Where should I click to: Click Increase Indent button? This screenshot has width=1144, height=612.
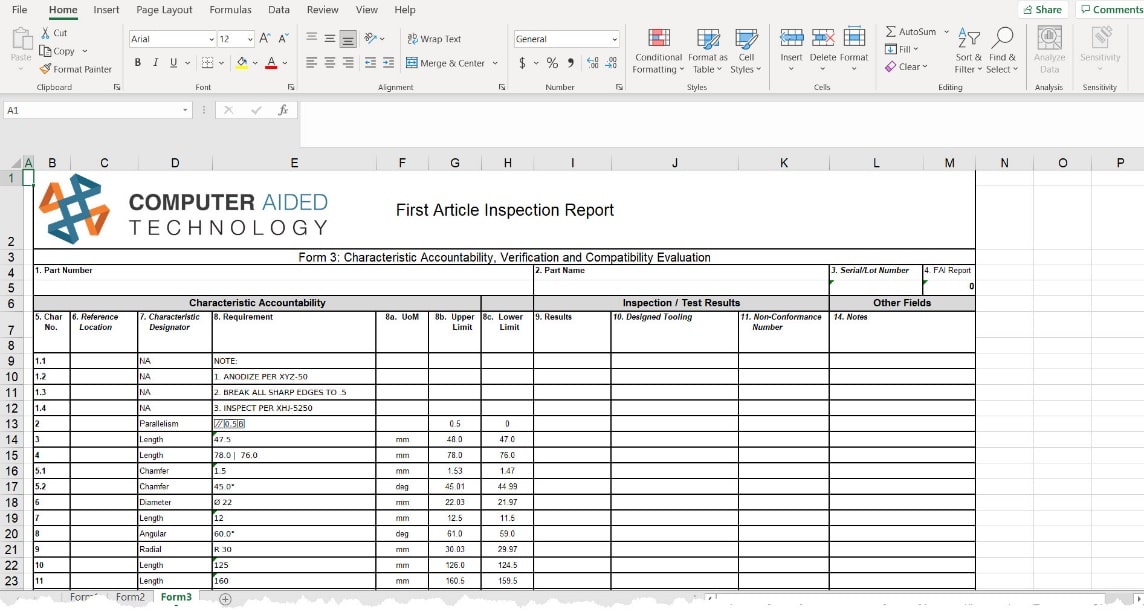[388, 63]
